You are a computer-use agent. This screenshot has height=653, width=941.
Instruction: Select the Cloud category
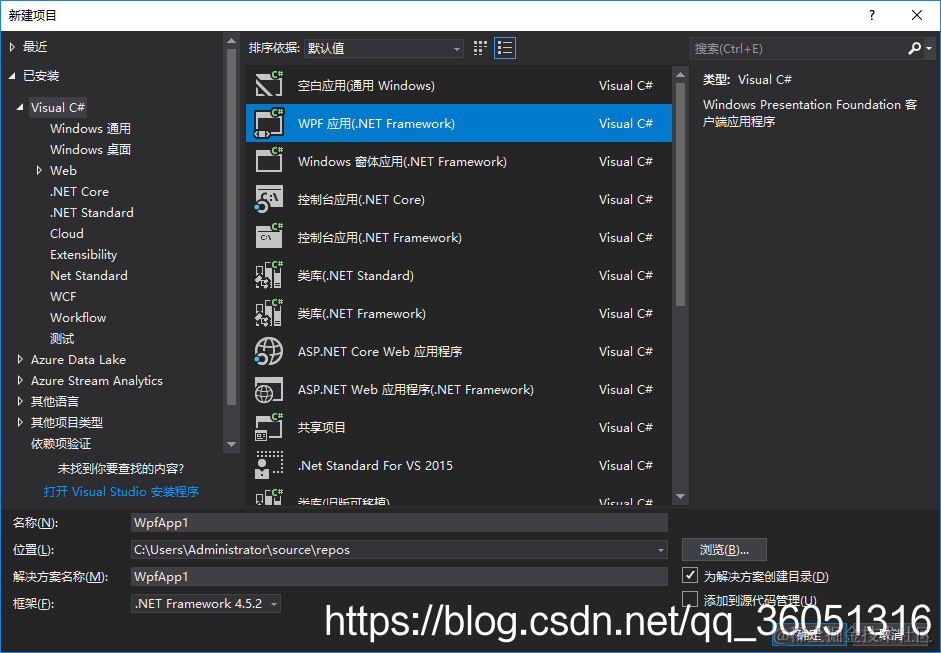click(67, 233)
